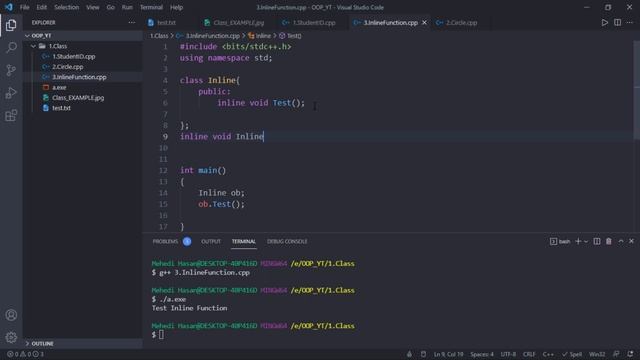Click the Run Code play icon

[x=604, y=22]
